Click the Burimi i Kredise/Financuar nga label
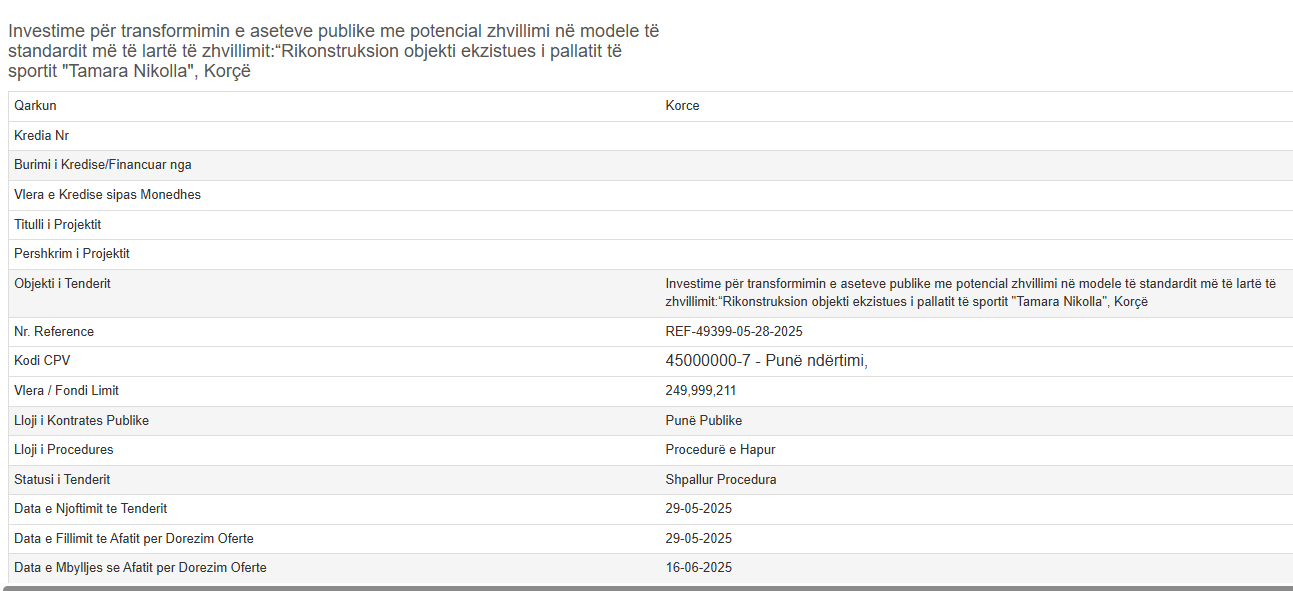 [x=102, y=165]
